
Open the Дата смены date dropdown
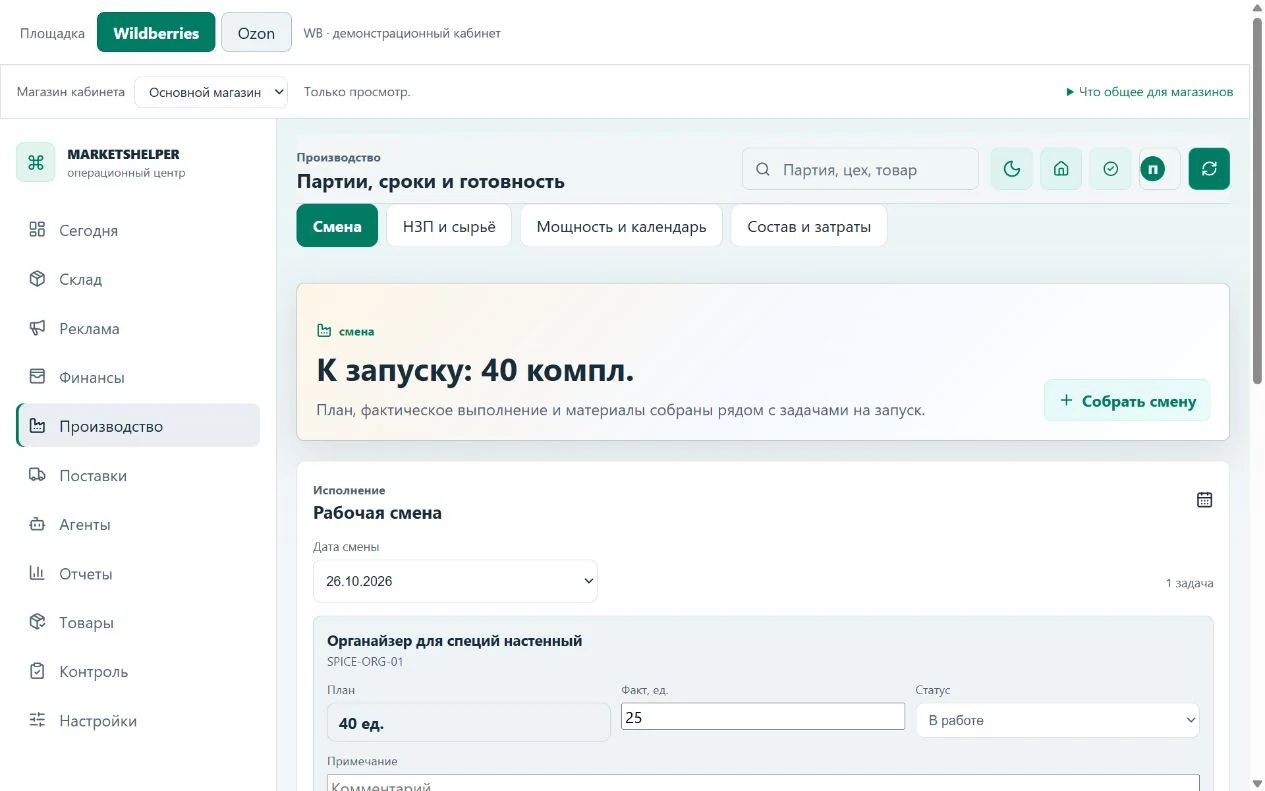[x=455, y=581]
